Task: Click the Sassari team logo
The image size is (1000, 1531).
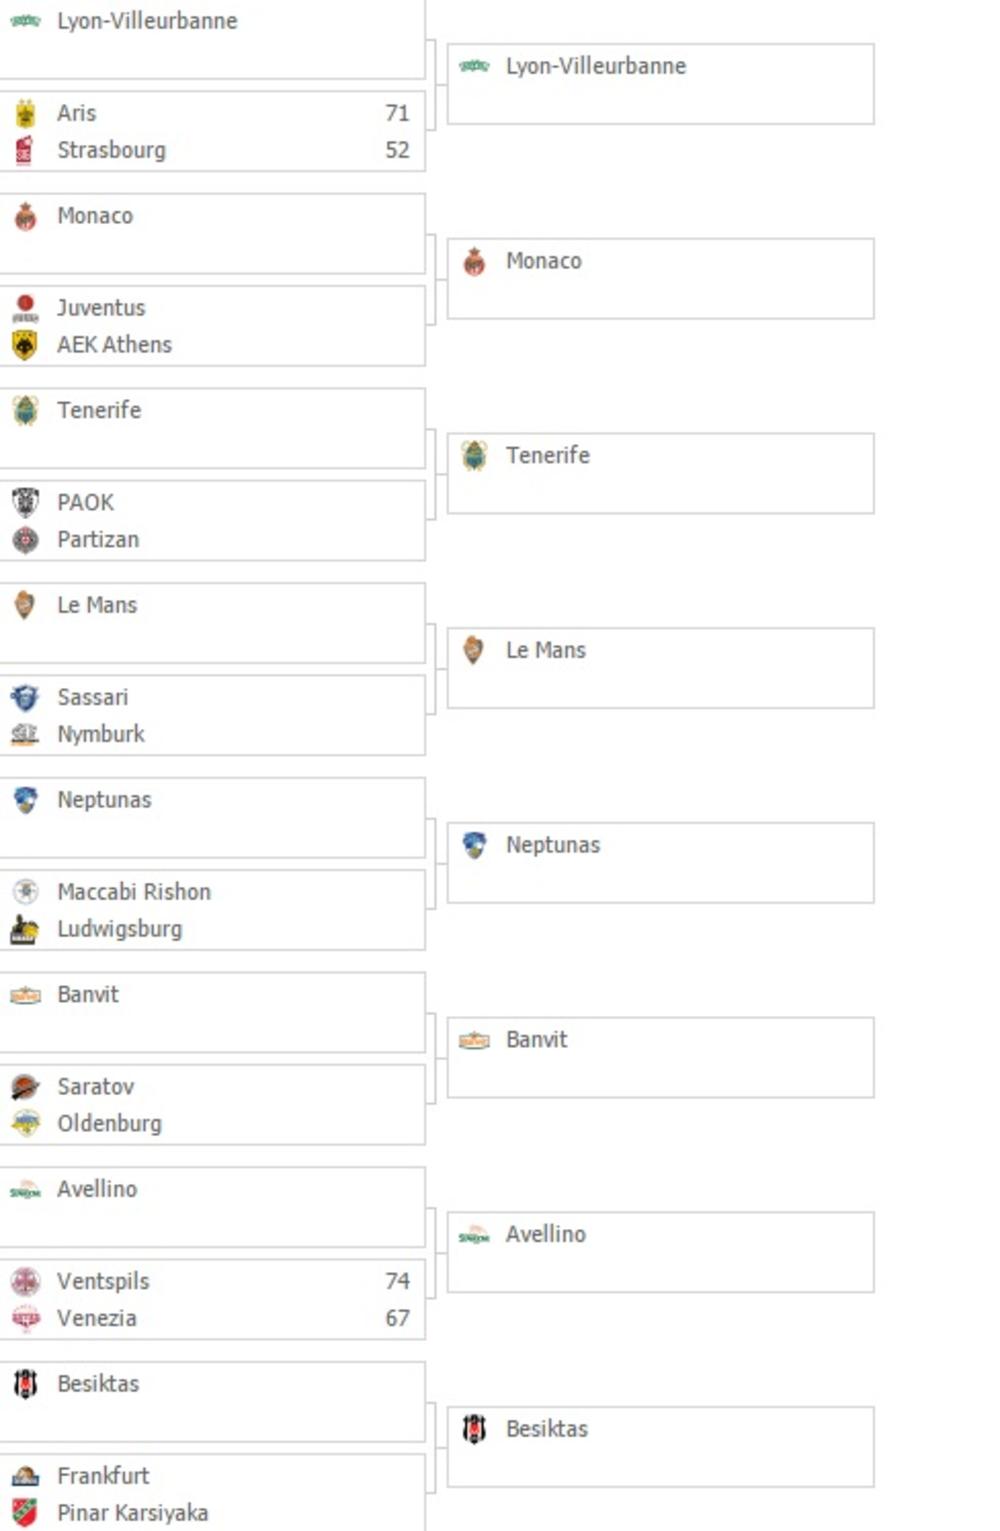Action: coord(25,697)
